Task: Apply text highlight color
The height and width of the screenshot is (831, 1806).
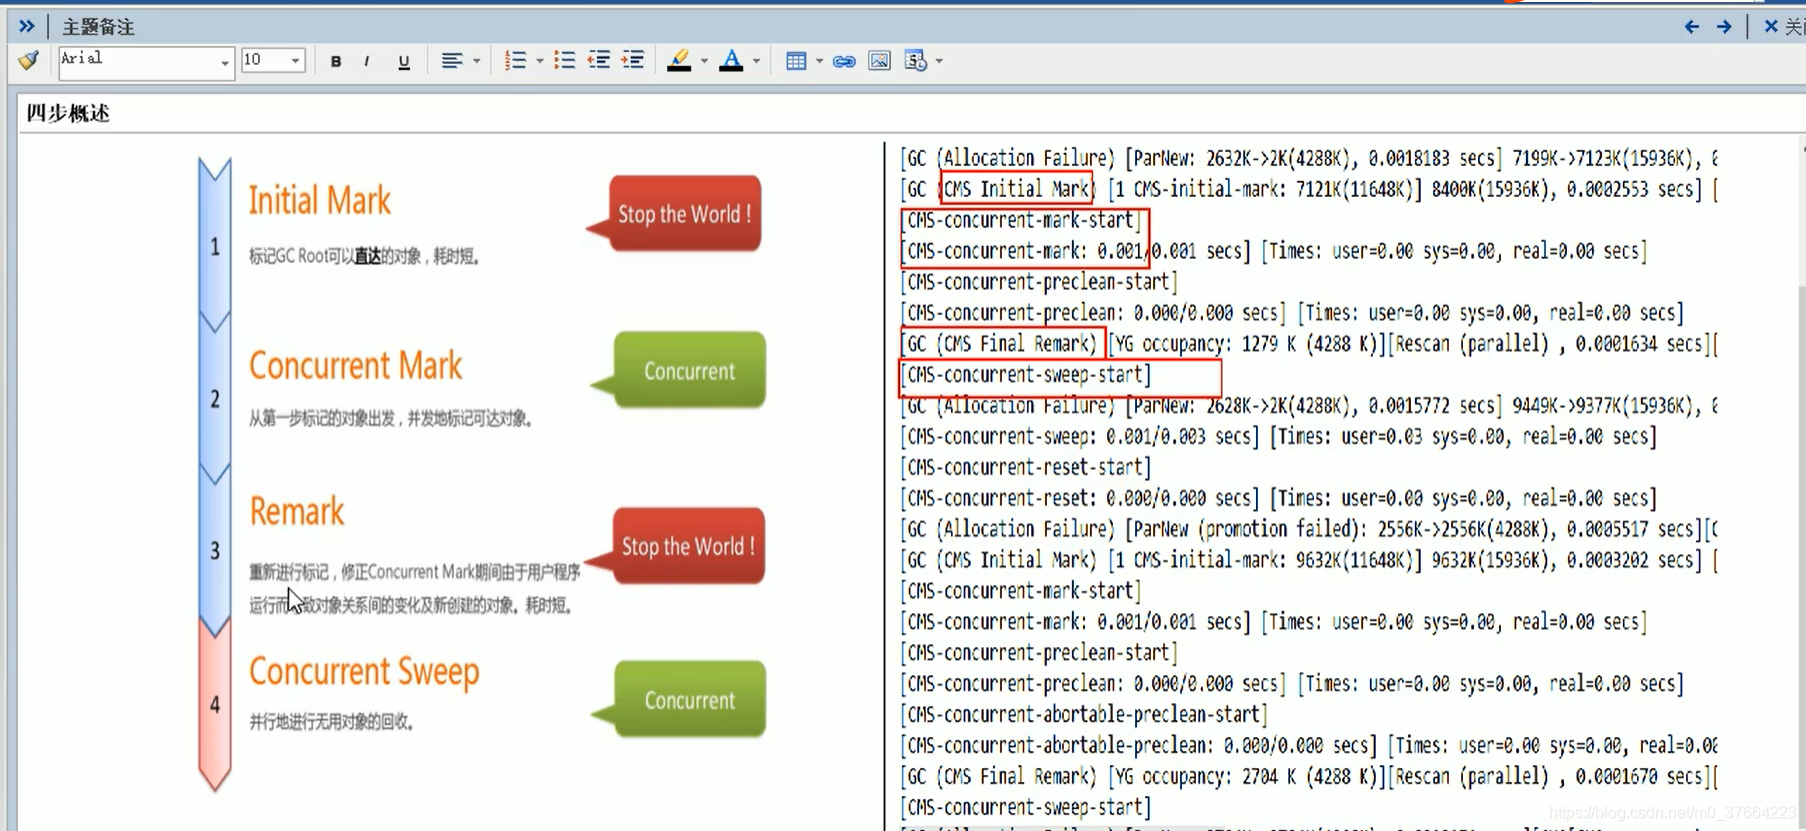Action: (x=679, y=62)
